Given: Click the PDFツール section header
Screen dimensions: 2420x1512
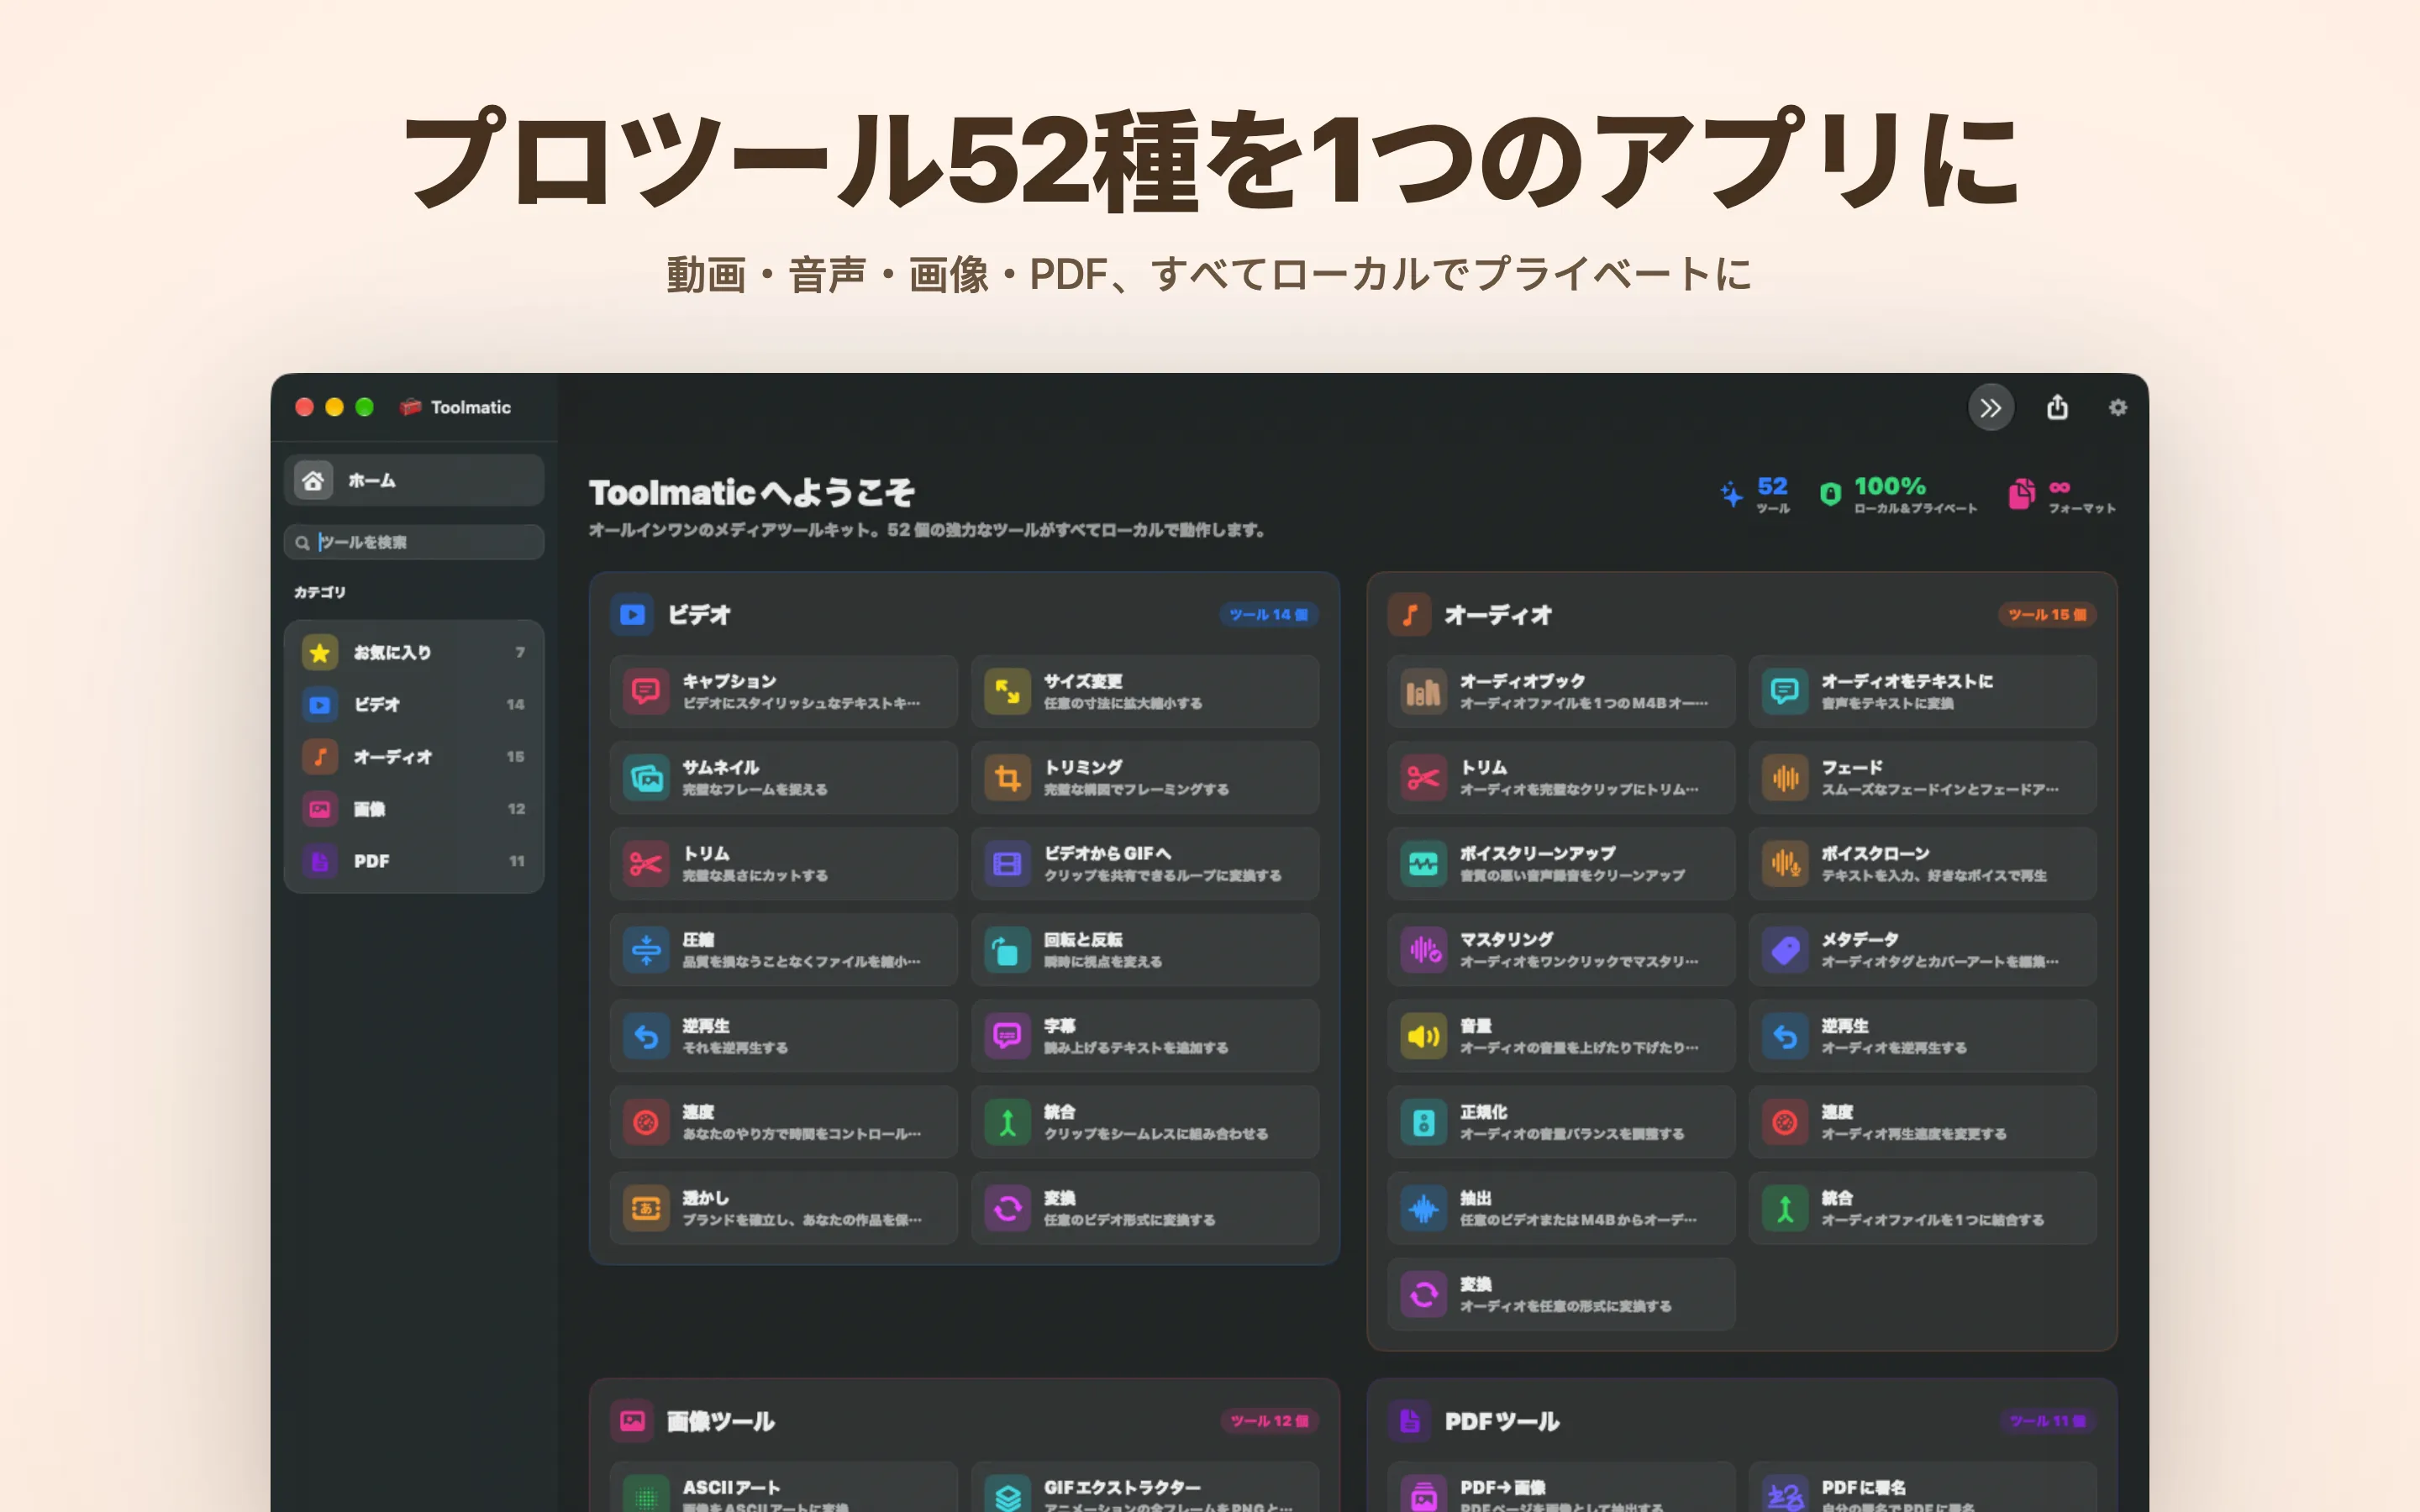Looking at the screenshot, I should (1502, 1421).
